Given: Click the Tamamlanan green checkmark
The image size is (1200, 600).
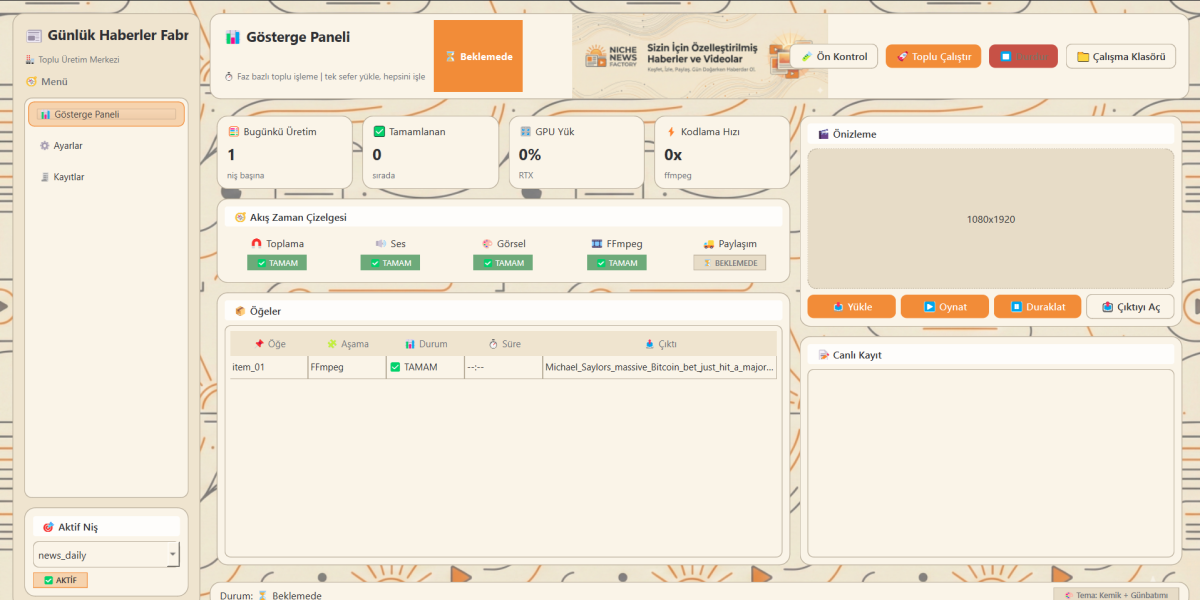Looking at the screenshot, I should click(x=379, y=132).
